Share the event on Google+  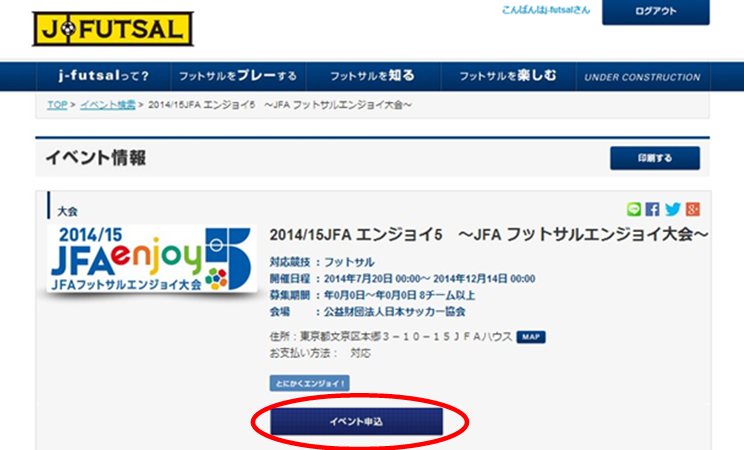tap(692, 209)
